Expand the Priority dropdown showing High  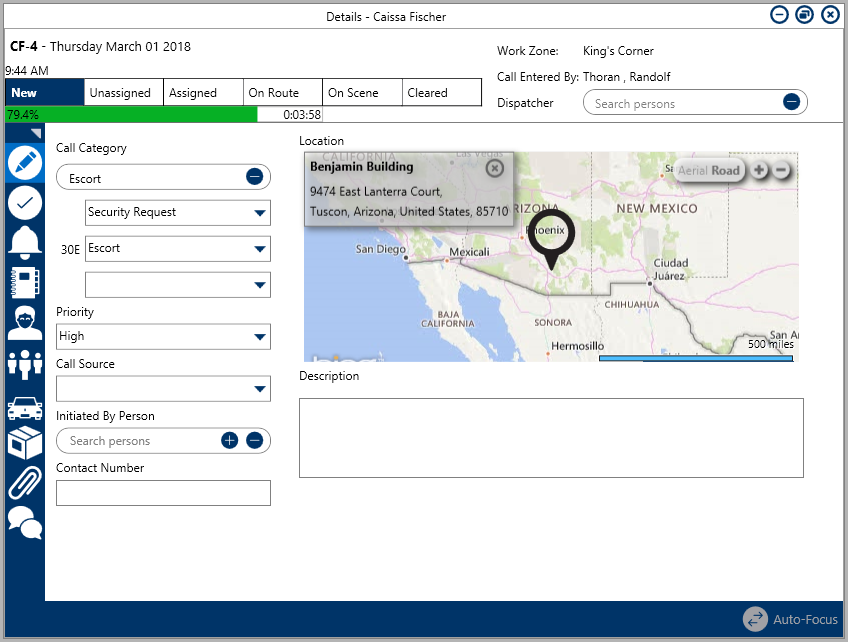point(259,337)
